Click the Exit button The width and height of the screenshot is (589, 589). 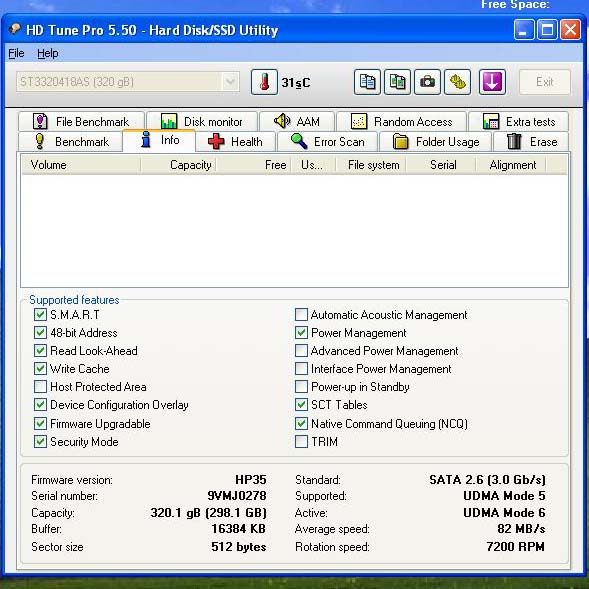tap(545, 82)
